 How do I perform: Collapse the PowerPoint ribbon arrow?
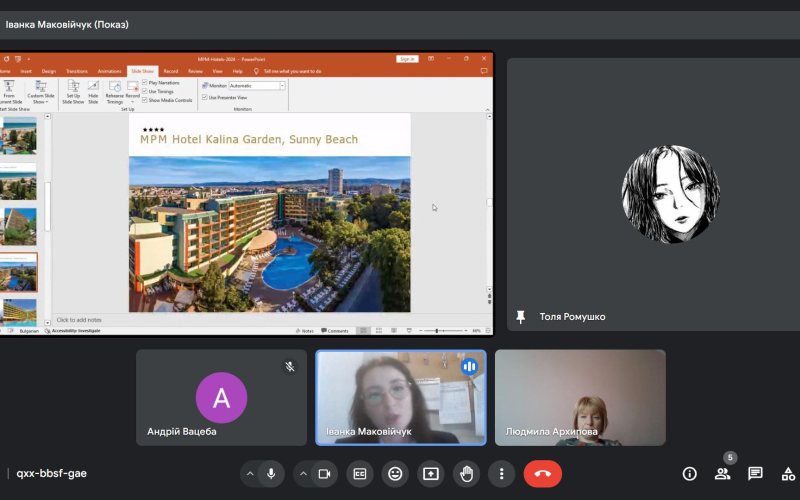pyautogui.click(x=487, y=109)
